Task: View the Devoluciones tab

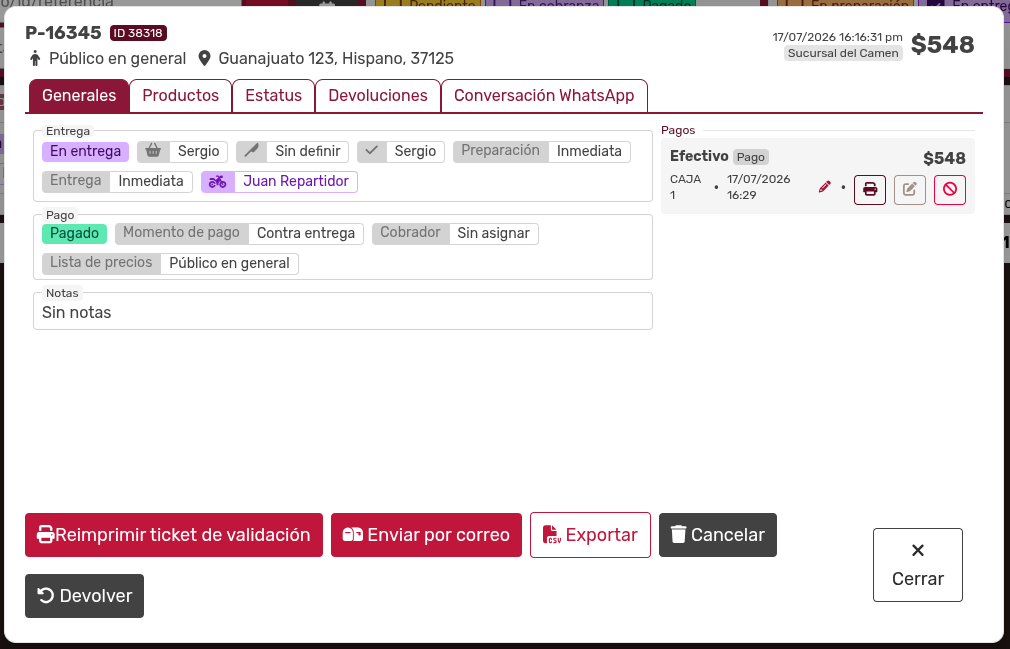Action: [377, 96]
